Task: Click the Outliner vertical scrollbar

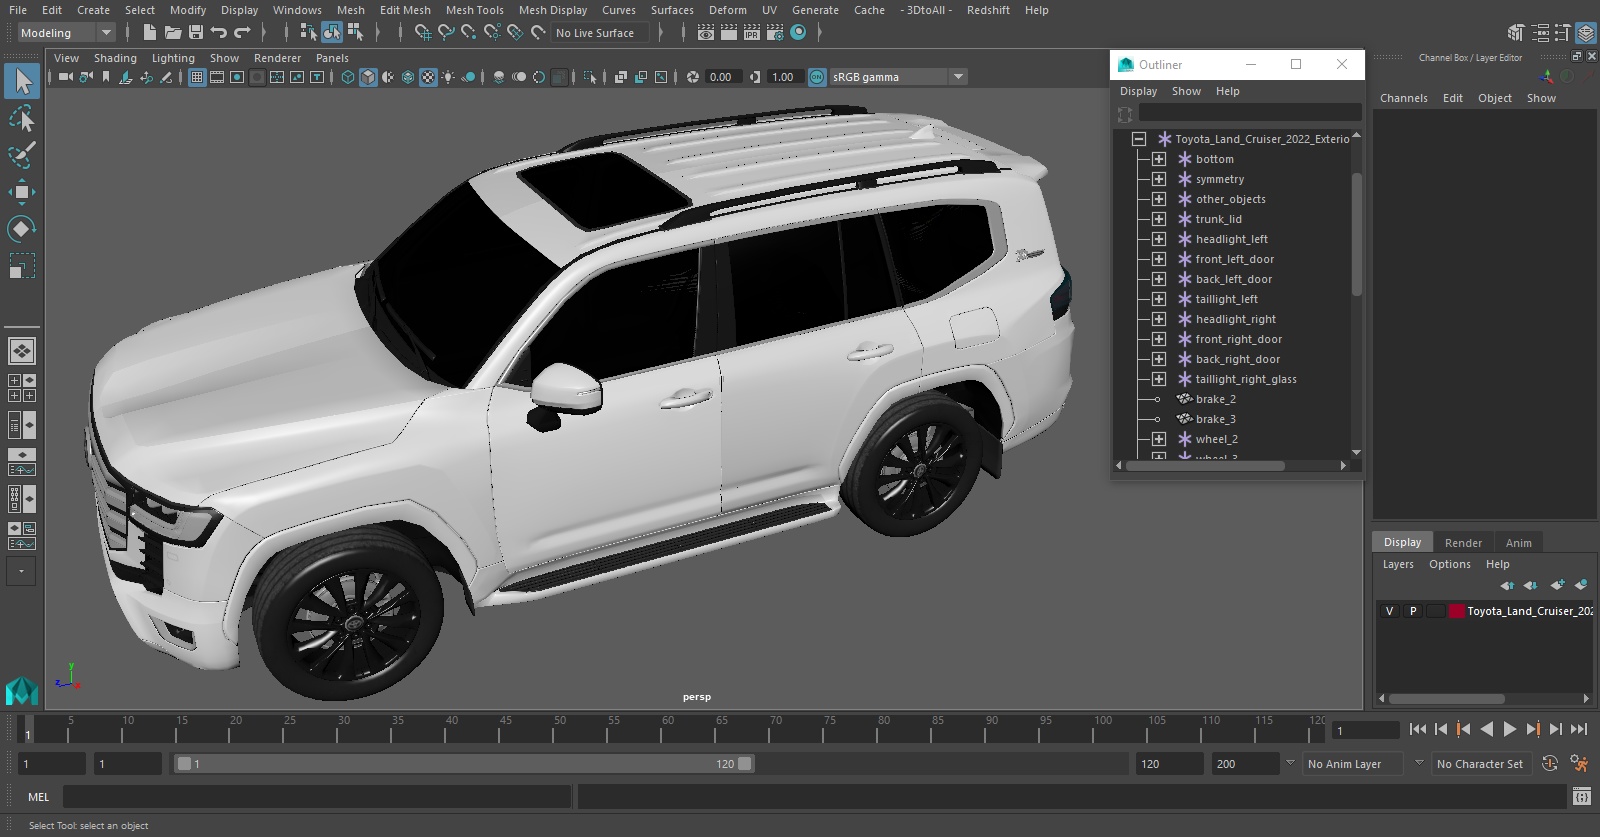Action: click(x=1356, y=235)
